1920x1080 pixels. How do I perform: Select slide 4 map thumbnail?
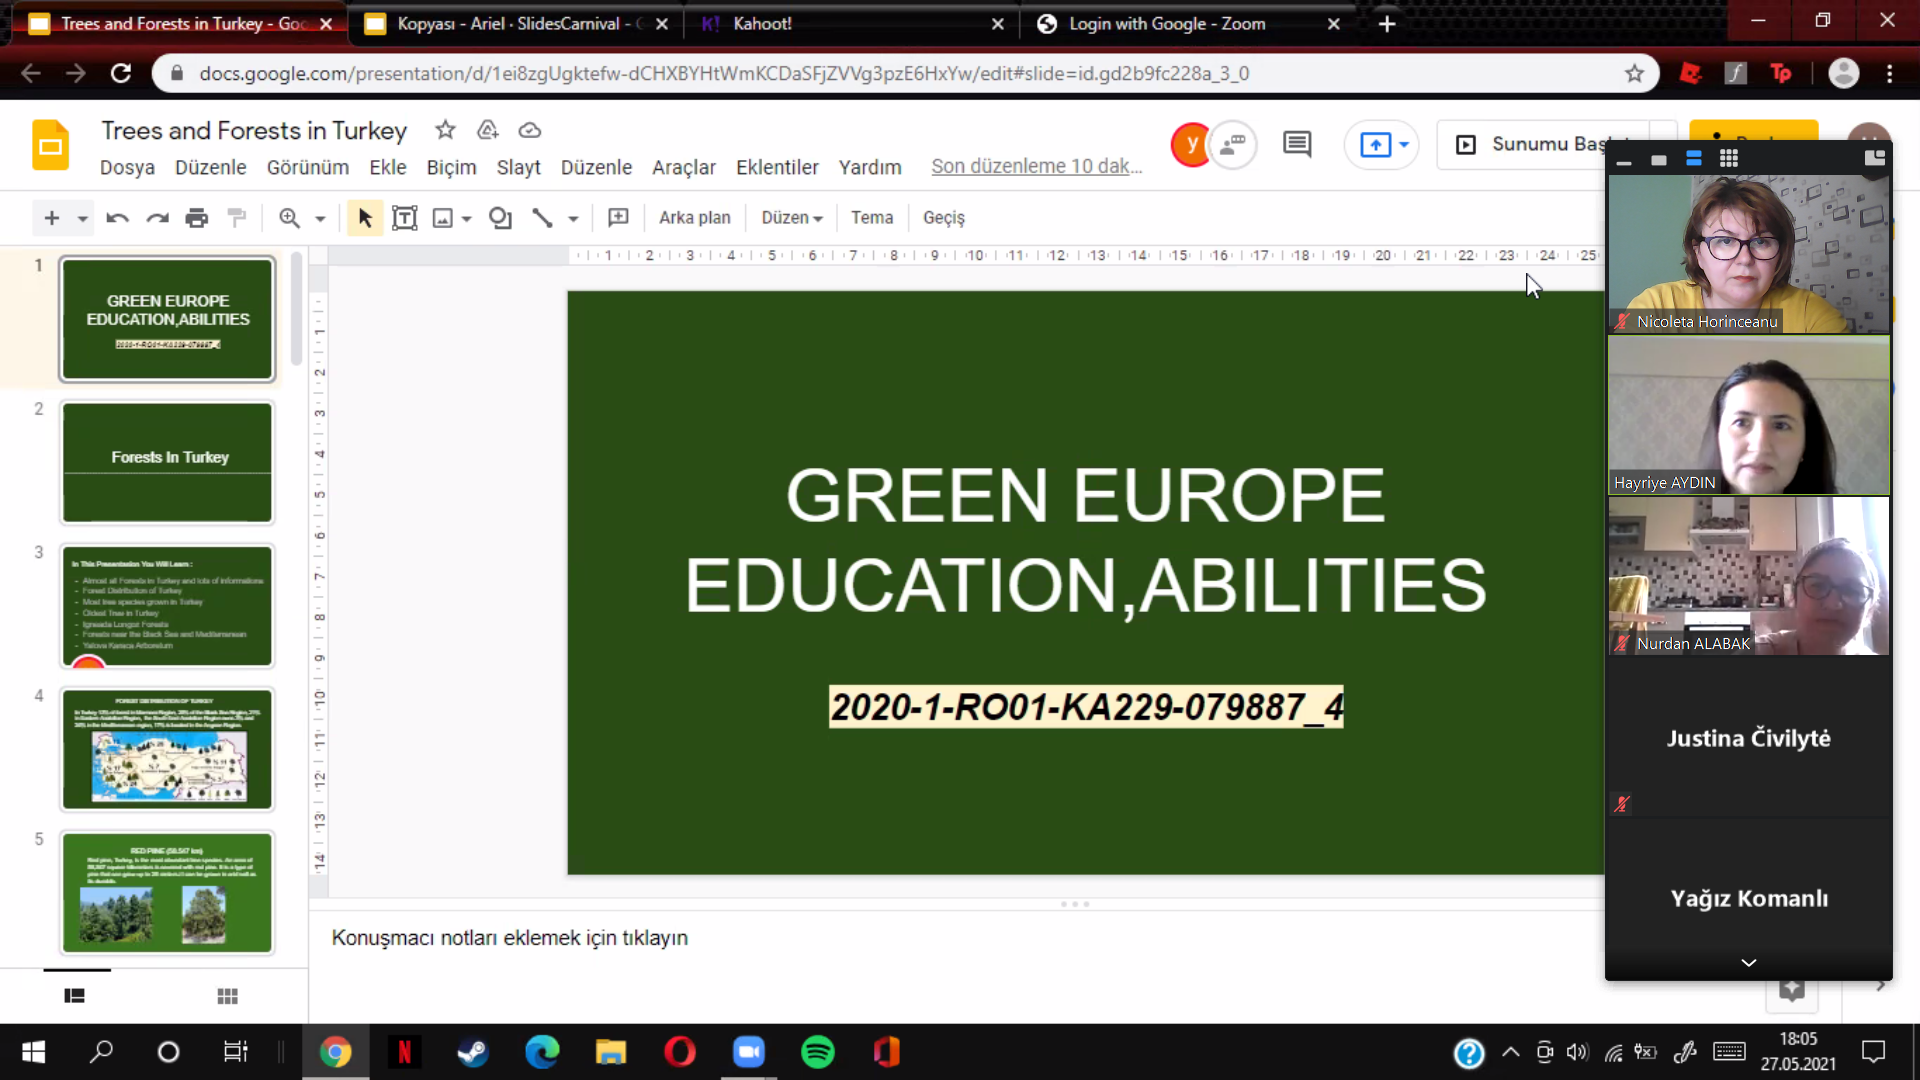(167, 749)
